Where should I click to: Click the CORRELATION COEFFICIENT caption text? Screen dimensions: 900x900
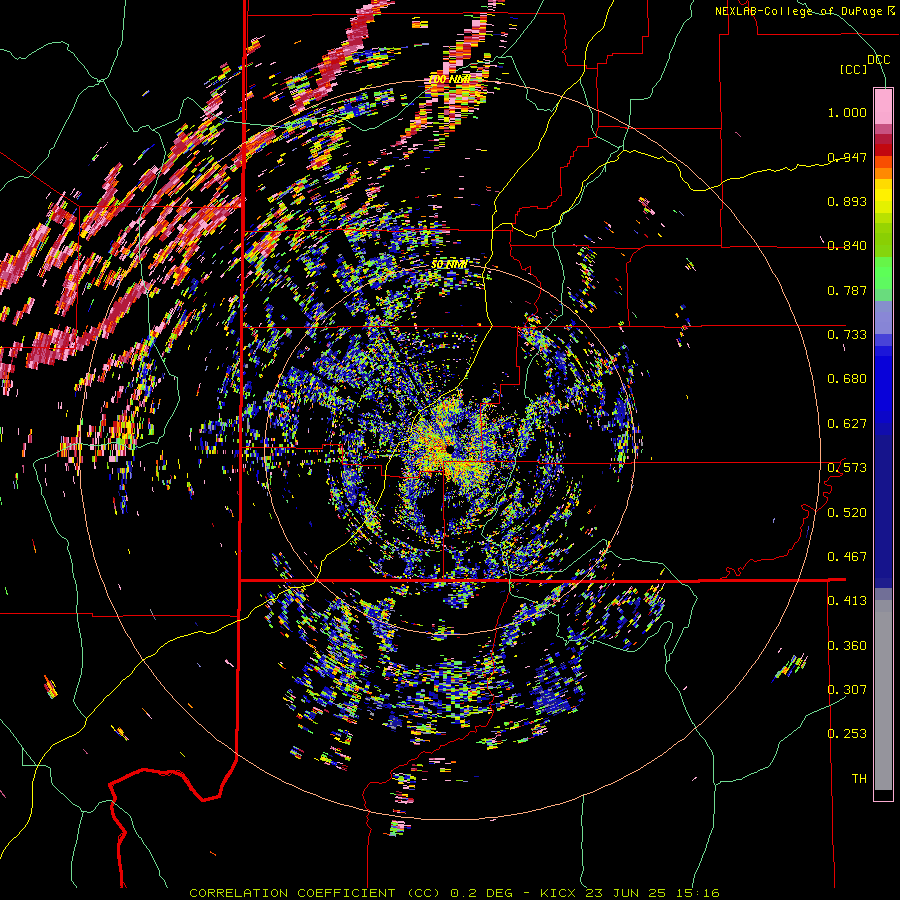292,893
